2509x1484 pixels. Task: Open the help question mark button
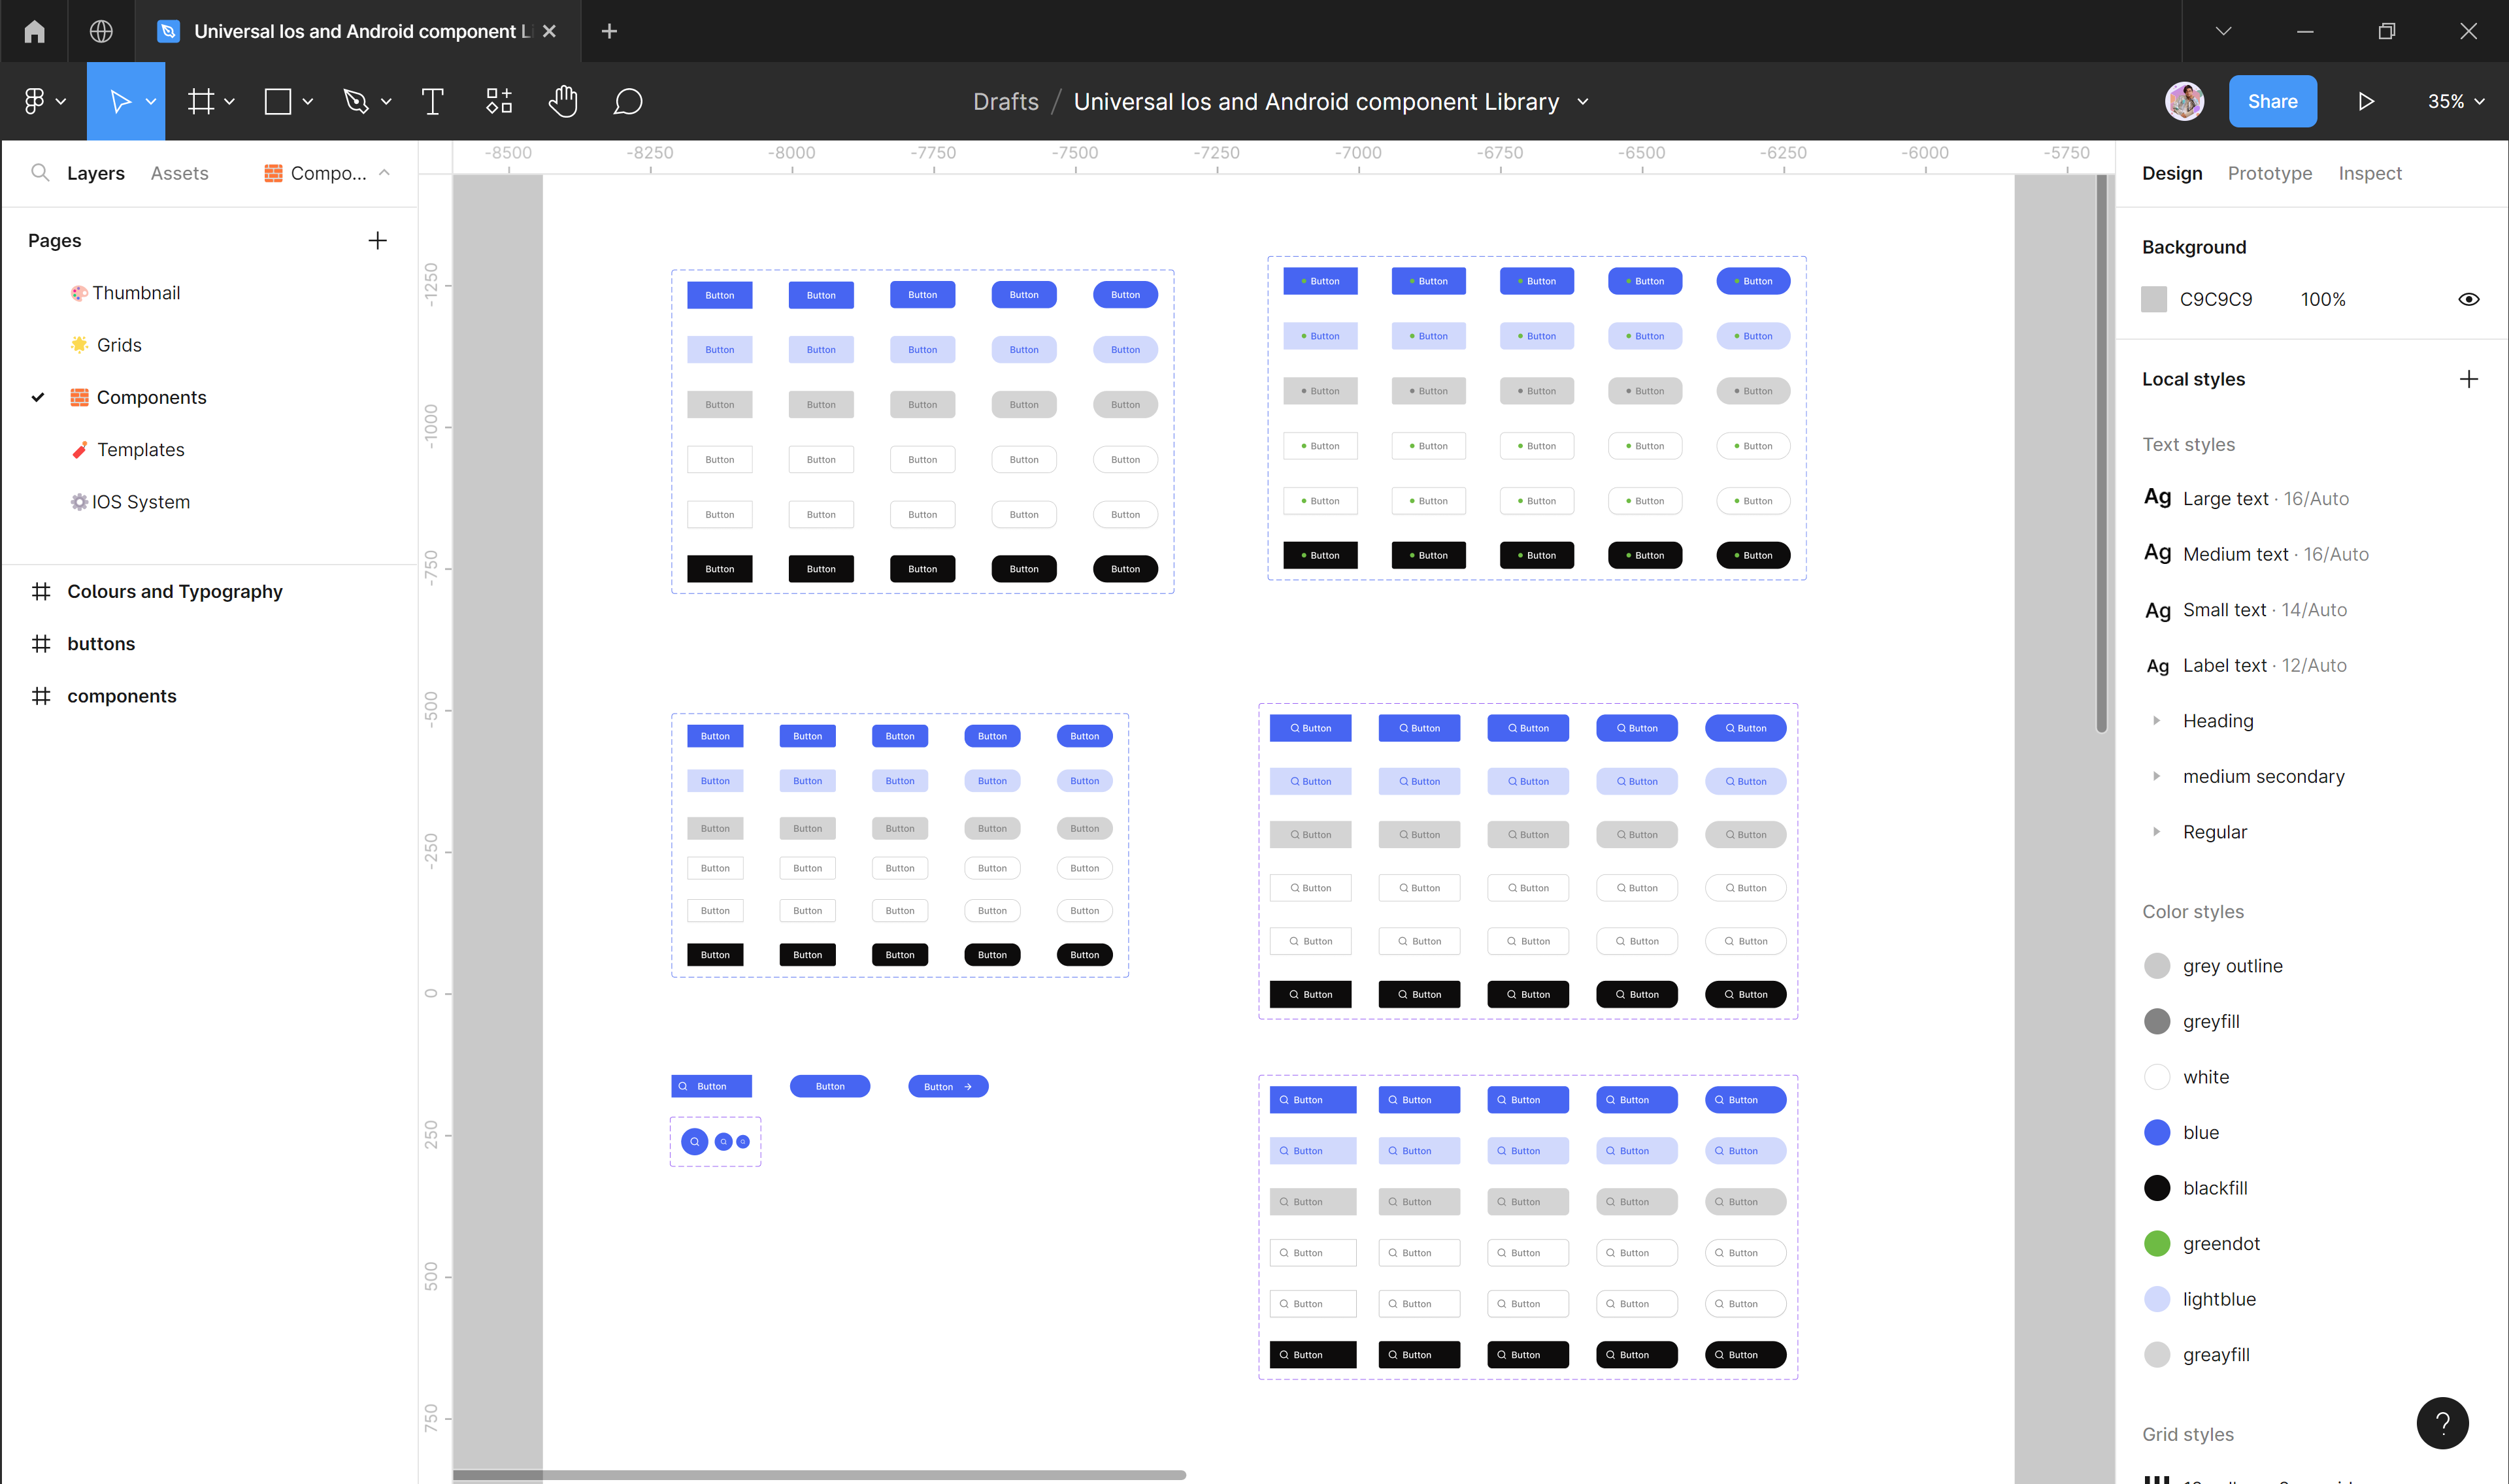[2442, 1422]
